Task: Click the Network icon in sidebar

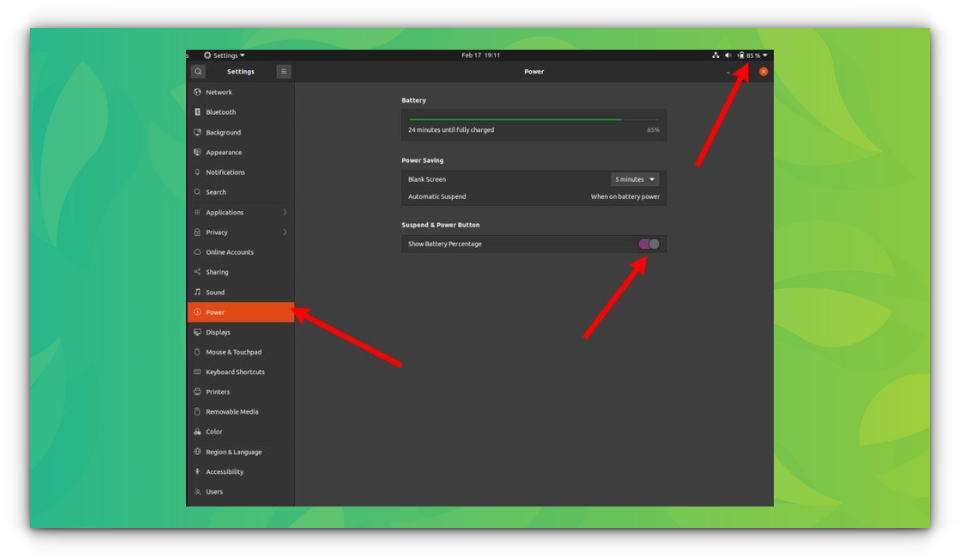Action: pyautogui.click(x=197, y=92)
